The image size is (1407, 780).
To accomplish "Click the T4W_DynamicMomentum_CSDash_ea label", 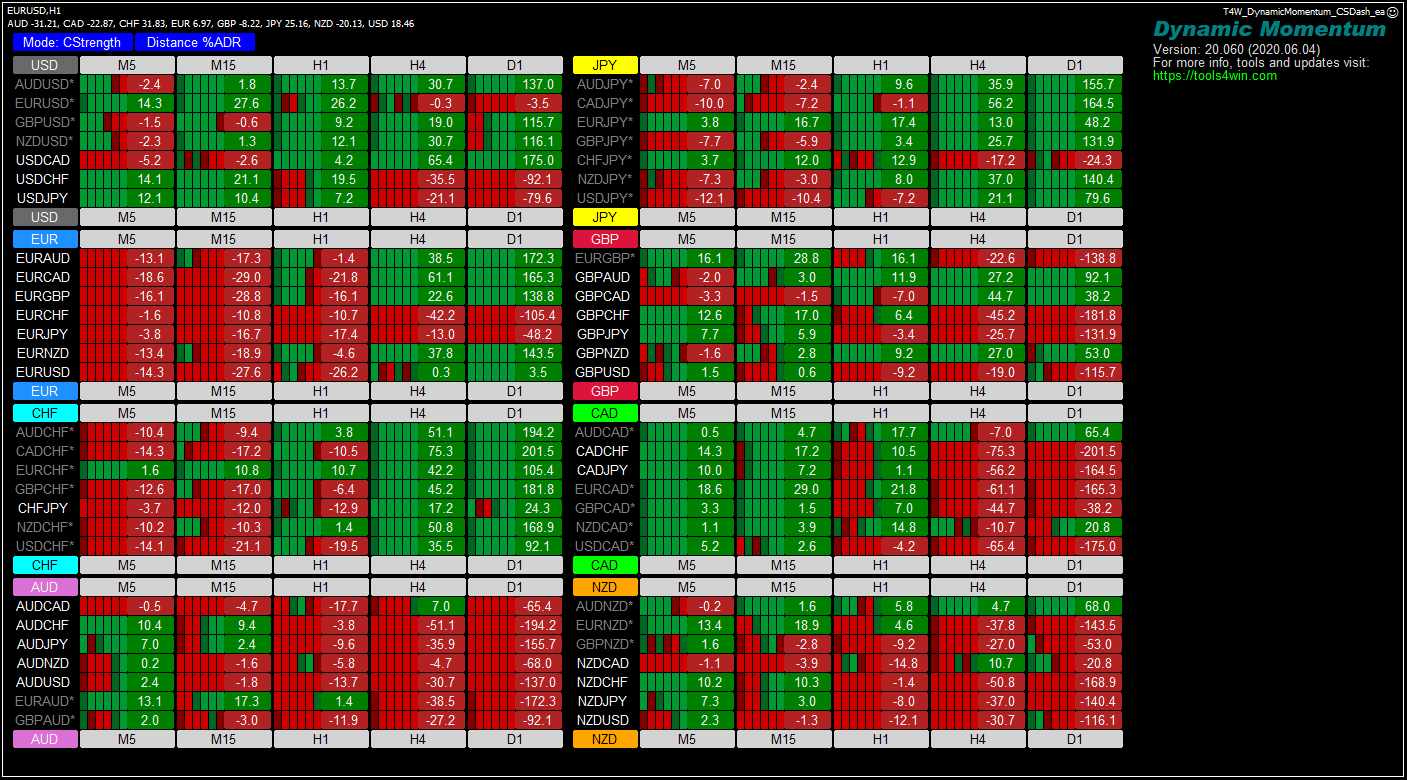I will click(x=1304, y=11).
